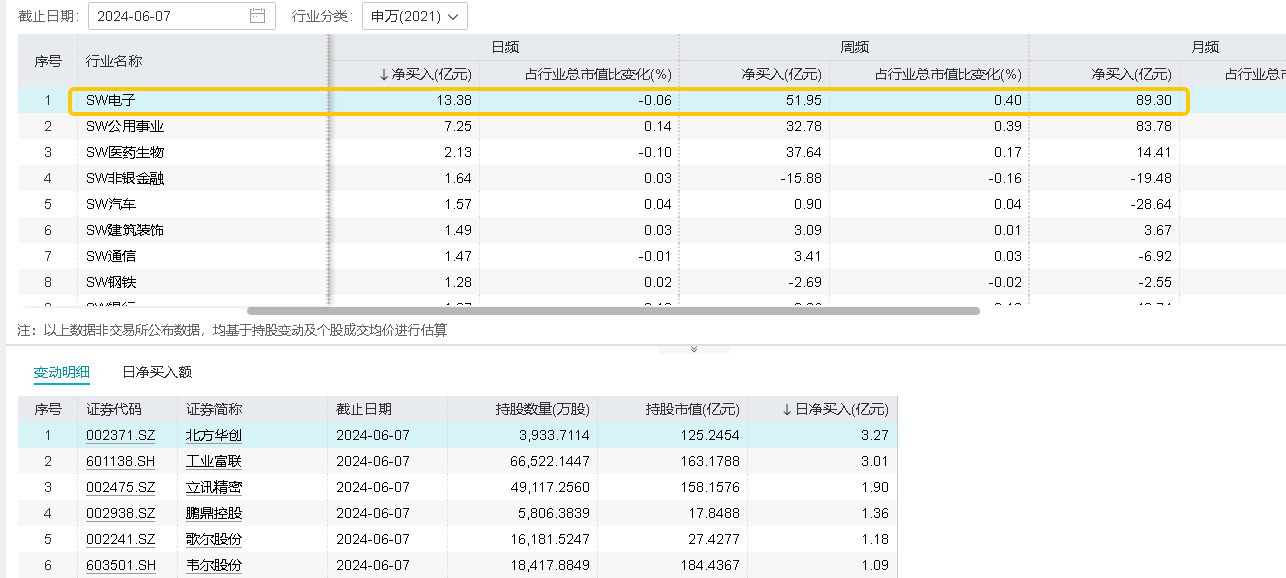Viewport: 1286px width, 578px height.
Task: Select the SW医药生物 industry row
Action: (x=125, y=152)
